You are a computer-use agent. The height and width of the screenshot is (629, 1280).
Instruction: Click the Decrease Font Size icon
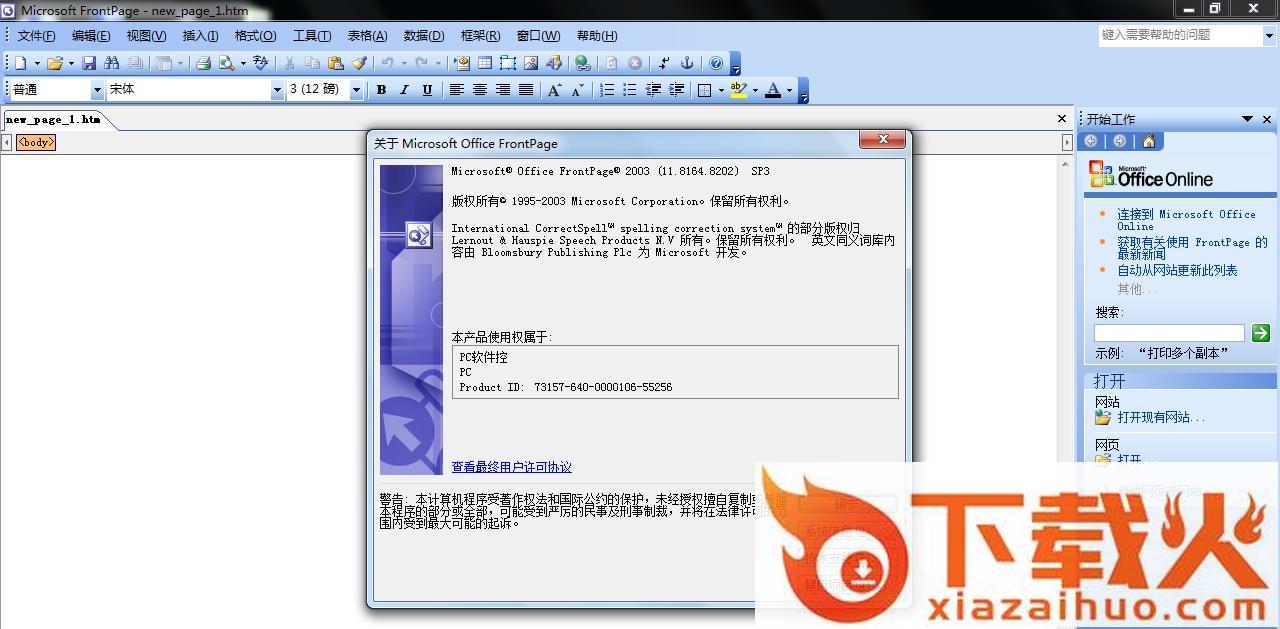[577, 90]
